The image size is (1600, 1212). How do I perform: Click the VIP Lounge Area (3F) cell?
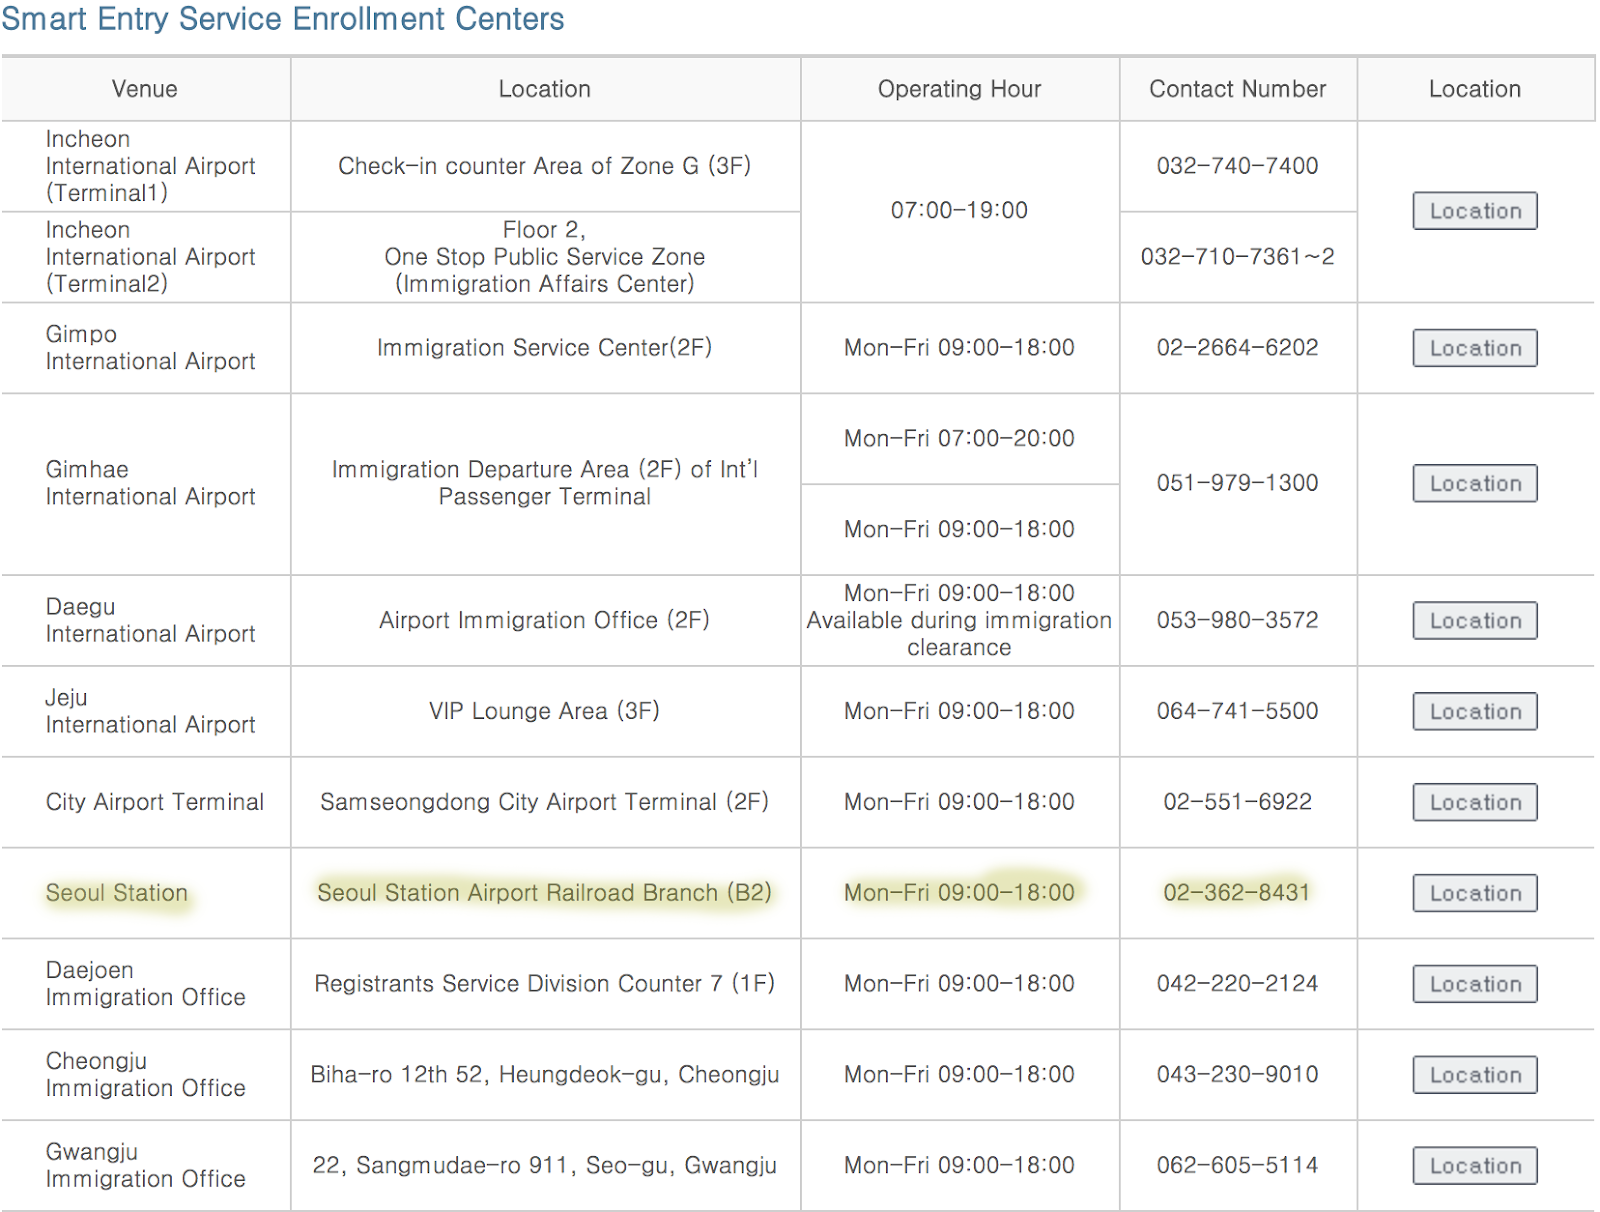544,711
